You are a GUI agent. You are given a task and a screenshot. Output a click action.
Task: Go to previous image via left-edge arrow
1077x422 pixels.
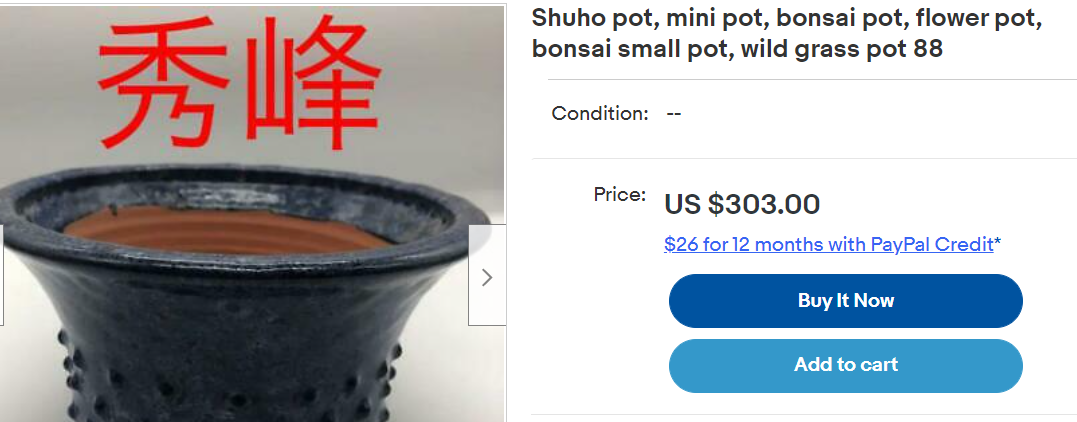click(x=1, y=275)
